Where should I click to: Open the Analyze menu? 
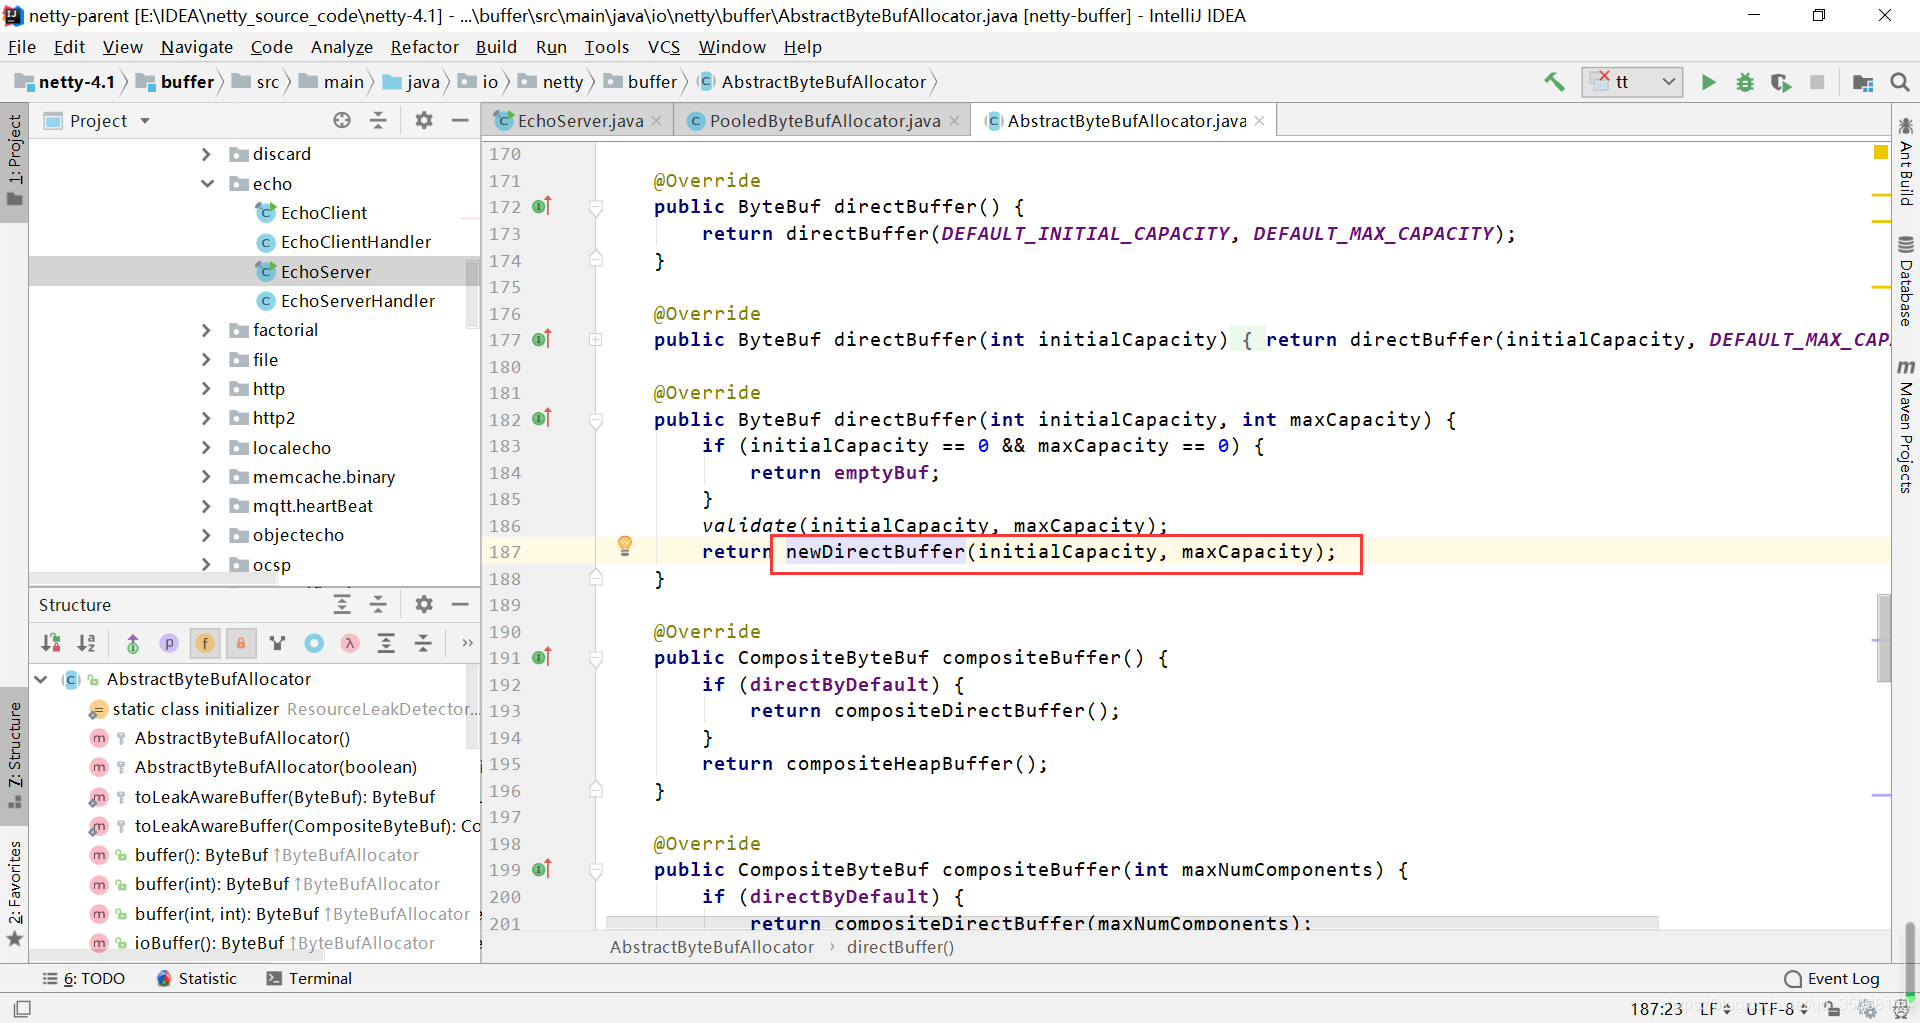[342, 47]
